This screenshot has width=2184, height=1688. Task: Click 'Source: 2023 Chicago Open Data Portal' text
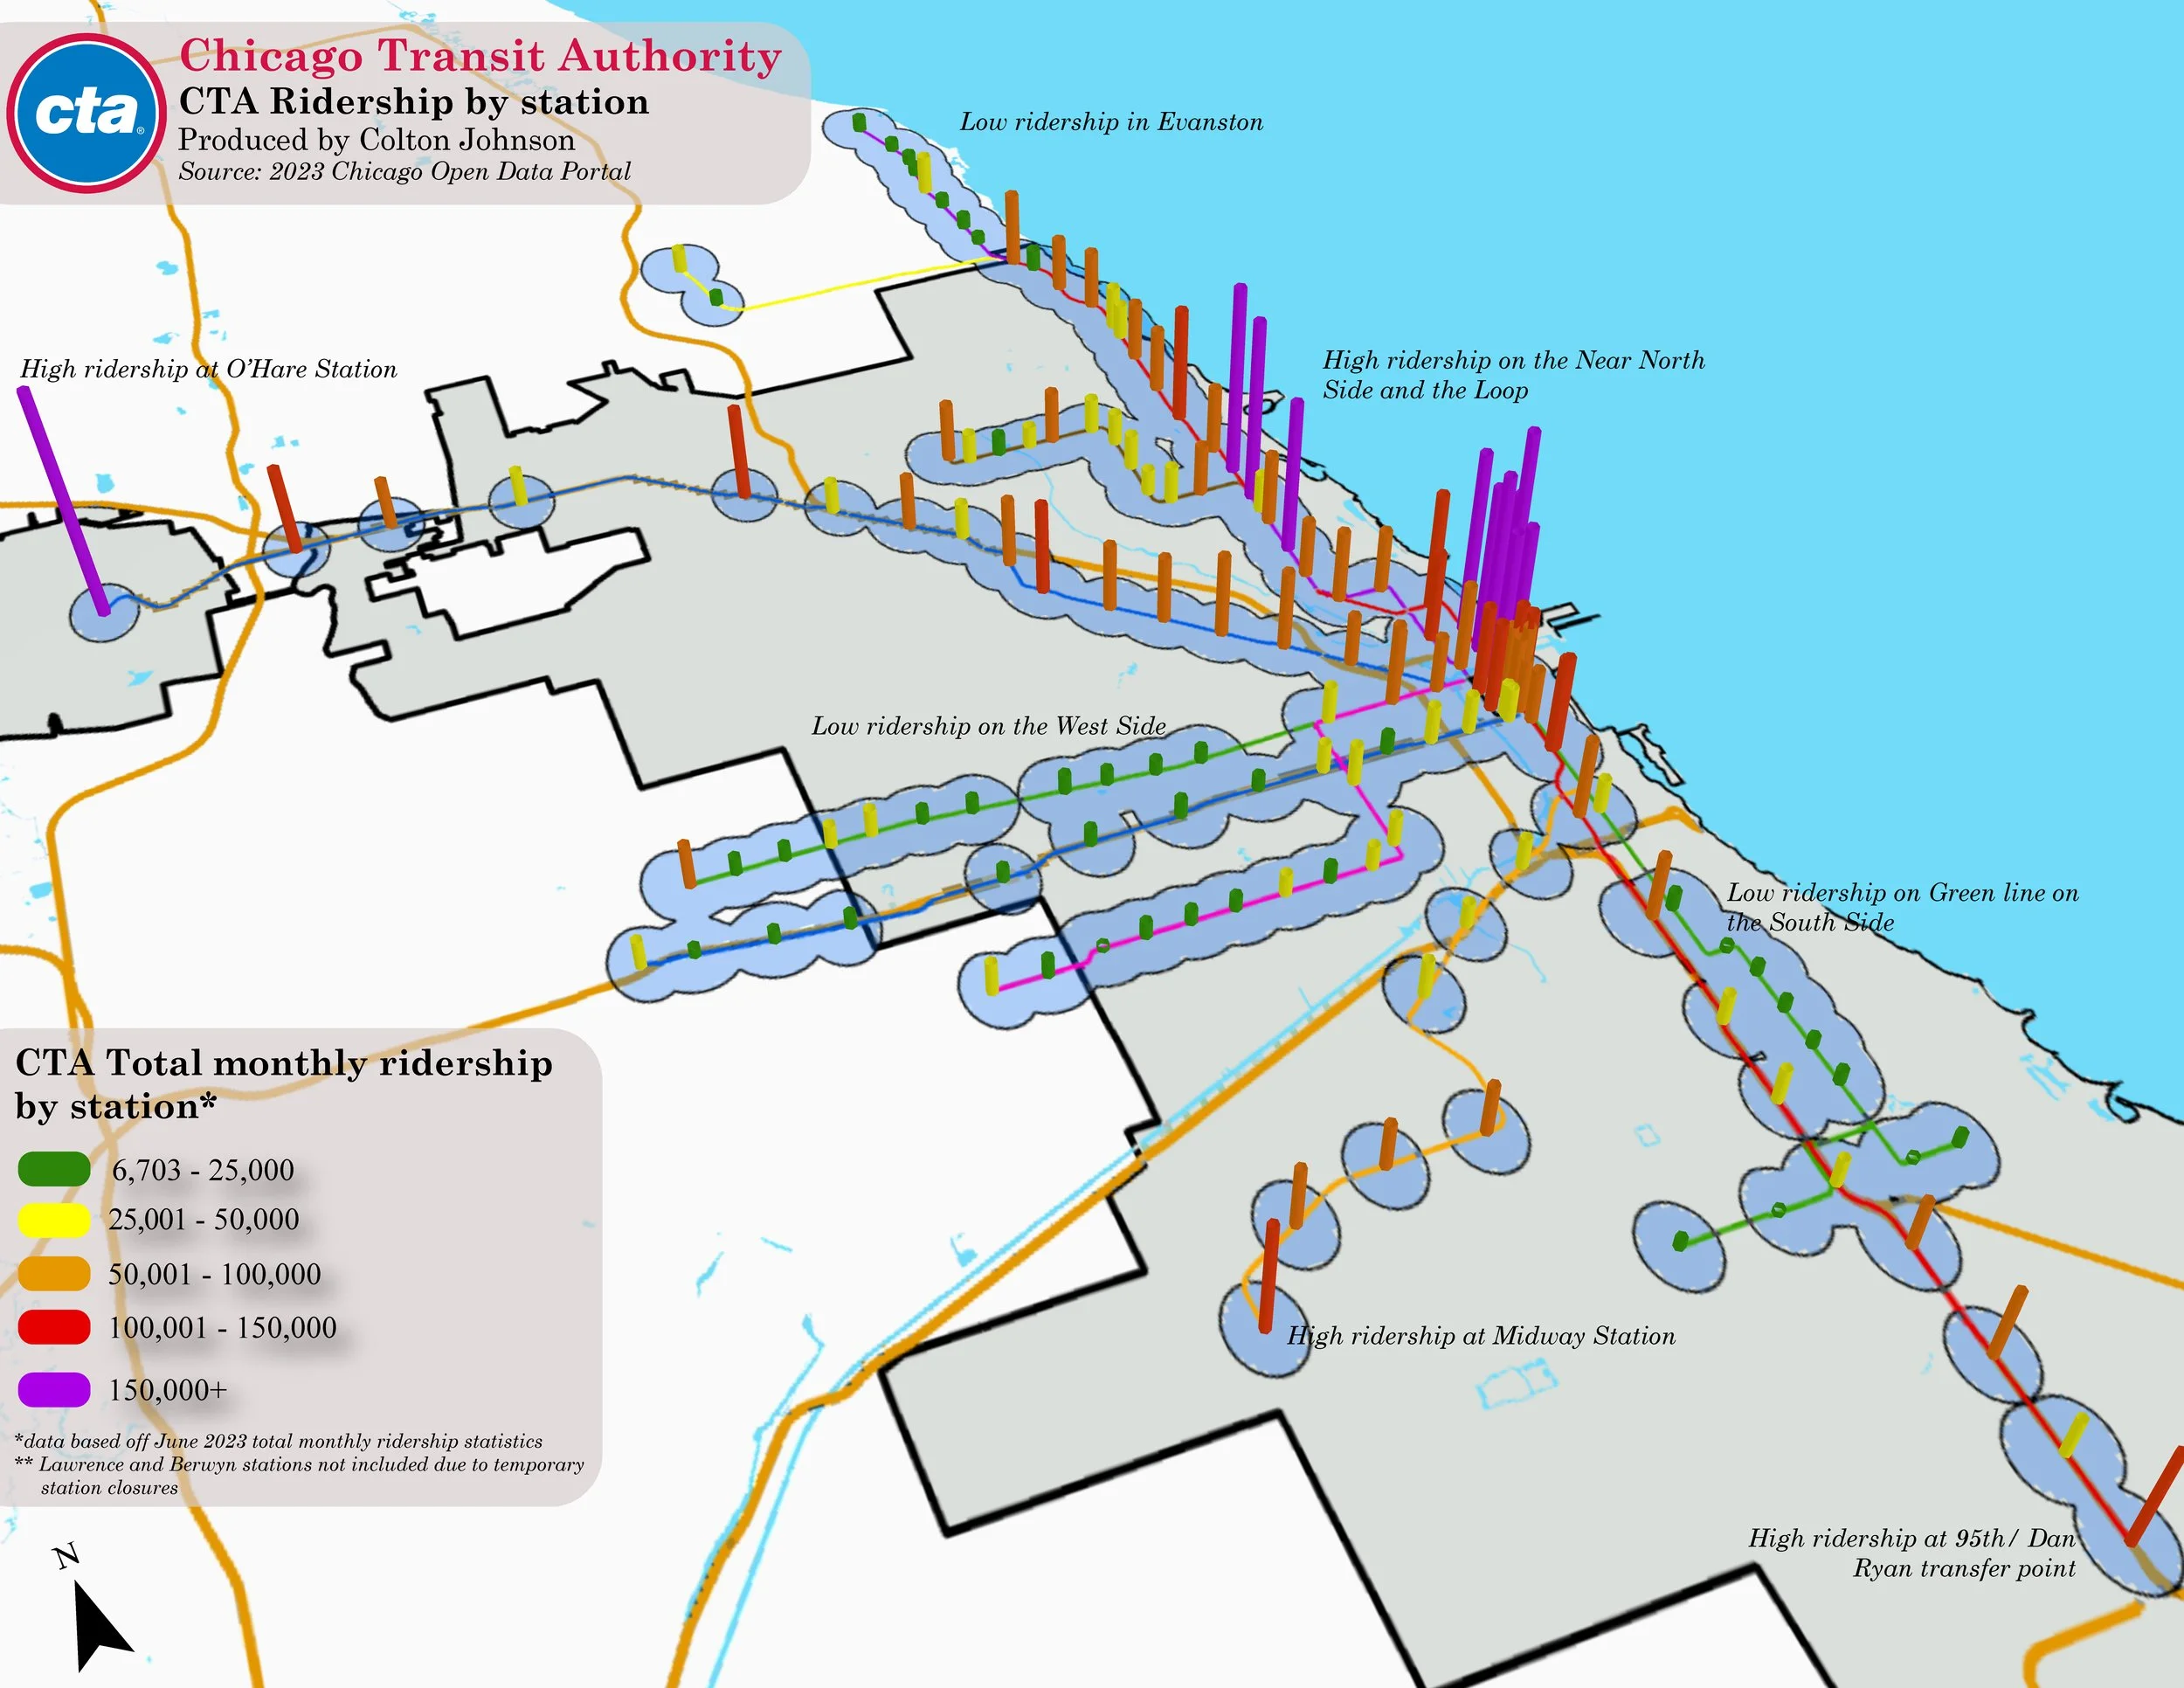[404, 171]
